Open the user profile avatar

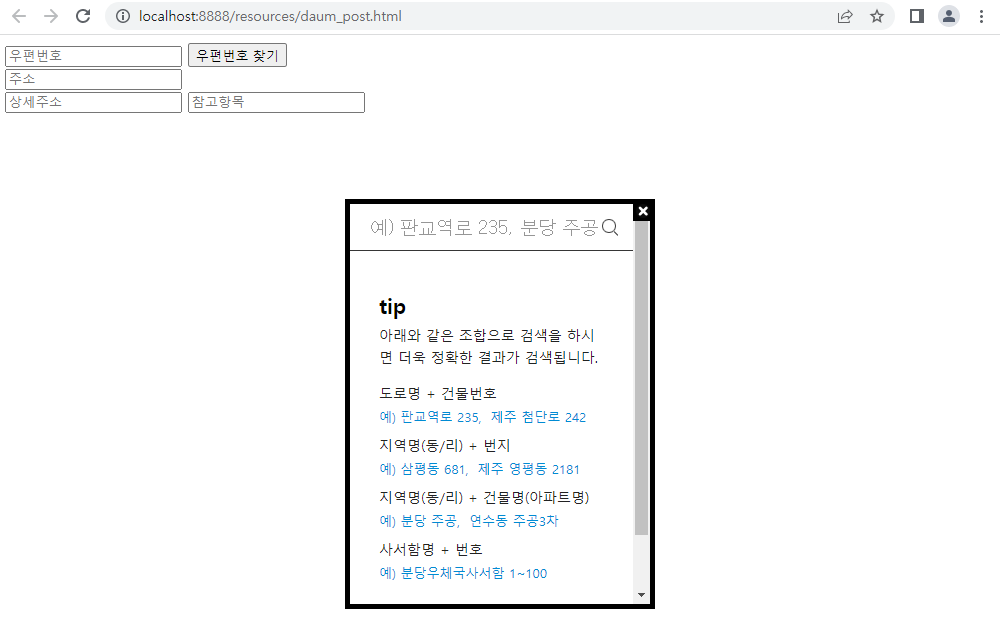click(949, 17)
